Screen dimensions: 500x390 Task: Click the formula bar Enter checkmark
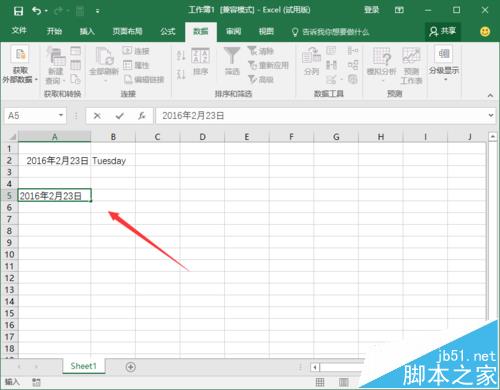120,116
